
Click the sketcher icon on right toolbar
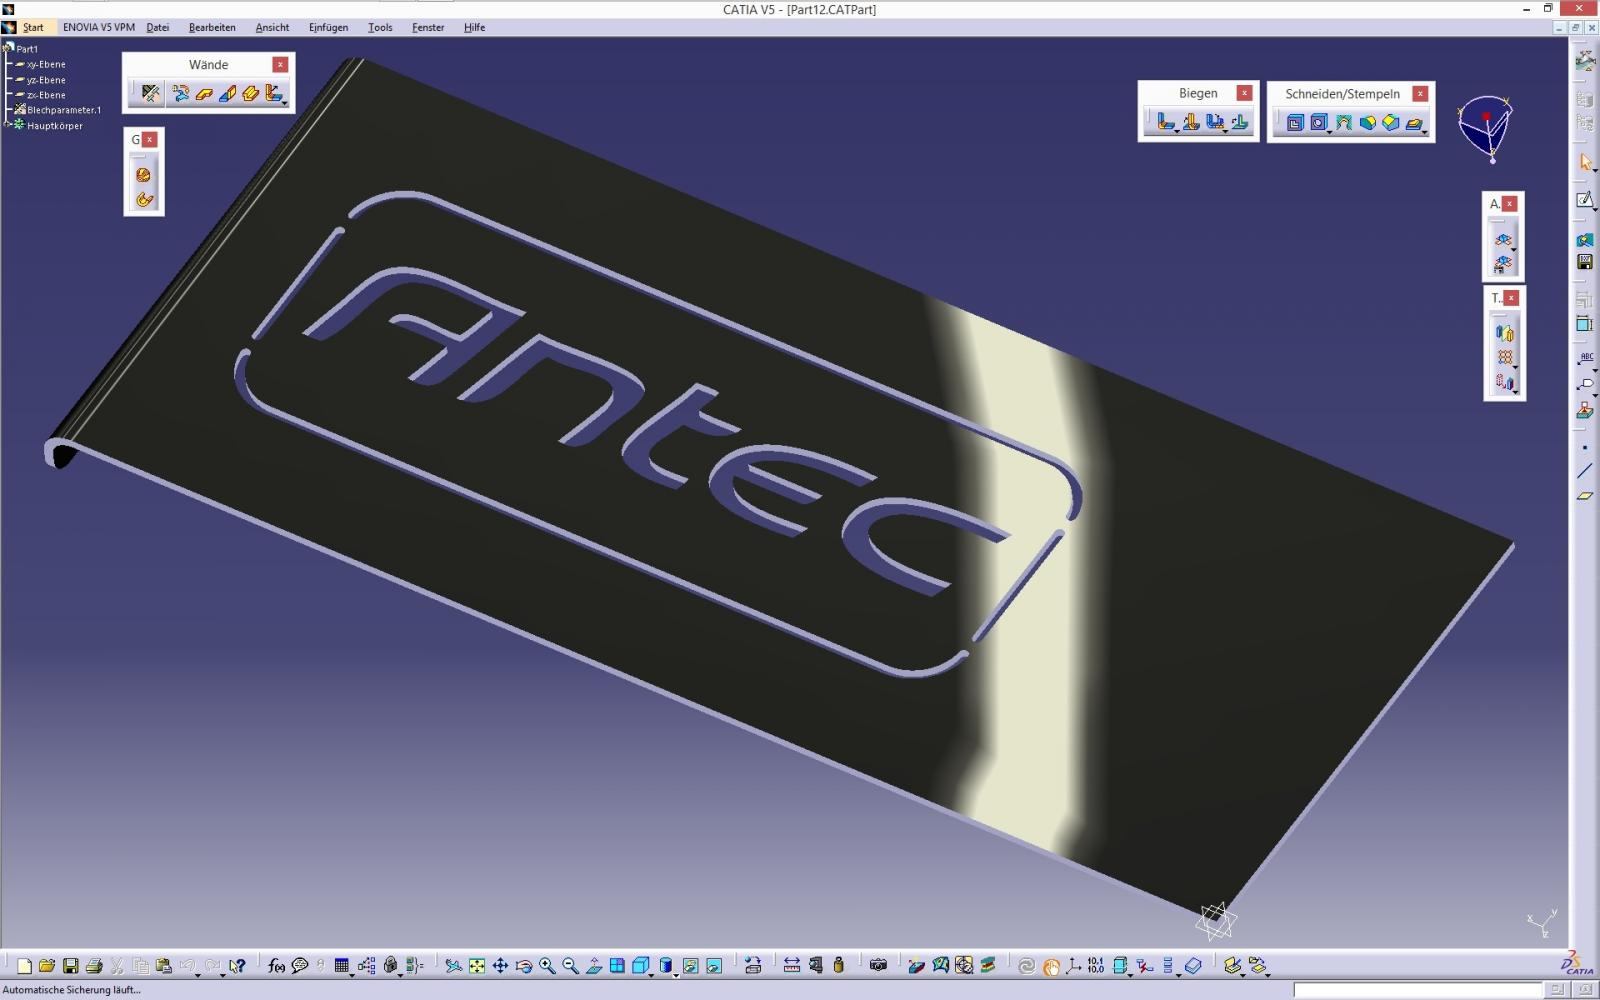coord(1585,200)
